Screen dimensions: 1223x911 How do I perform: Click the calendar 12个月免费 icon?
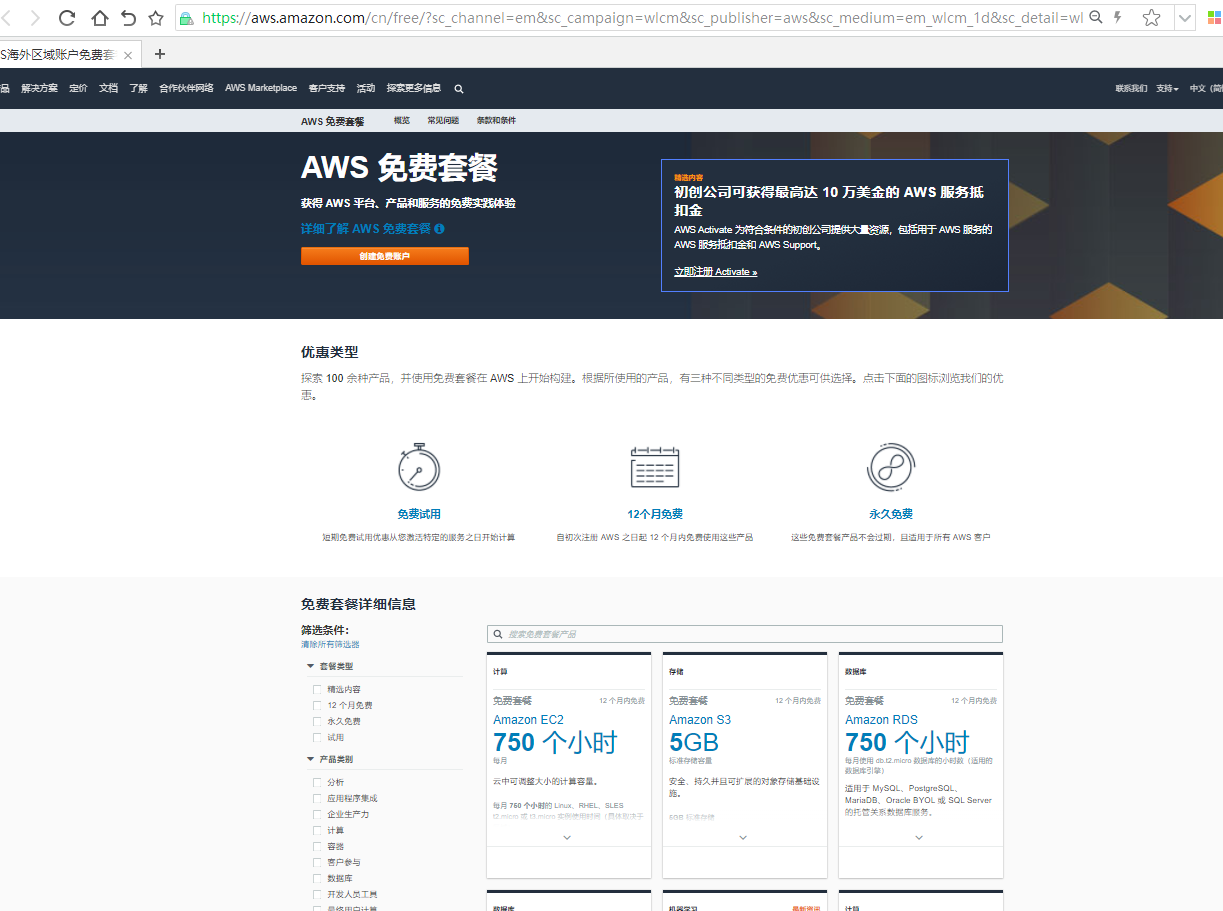coord(655,467)
